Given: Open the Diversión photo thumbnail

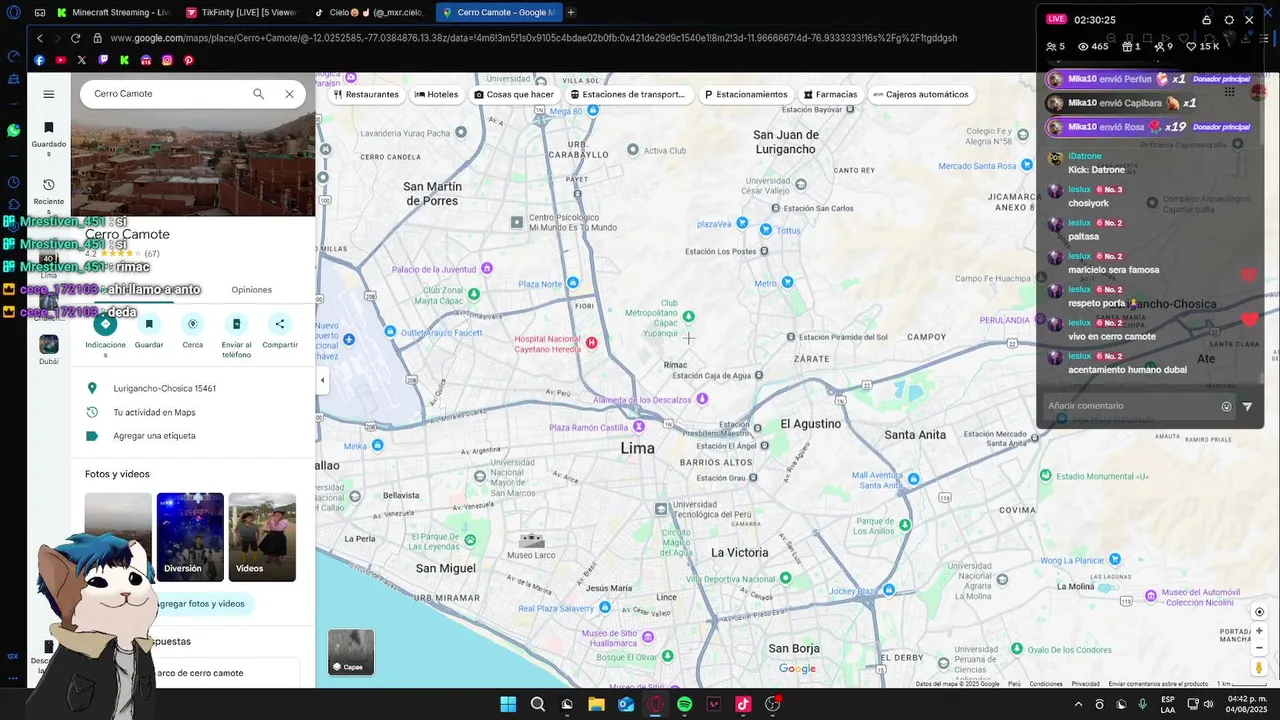Looking at the screenshot, I should point(190,537).
